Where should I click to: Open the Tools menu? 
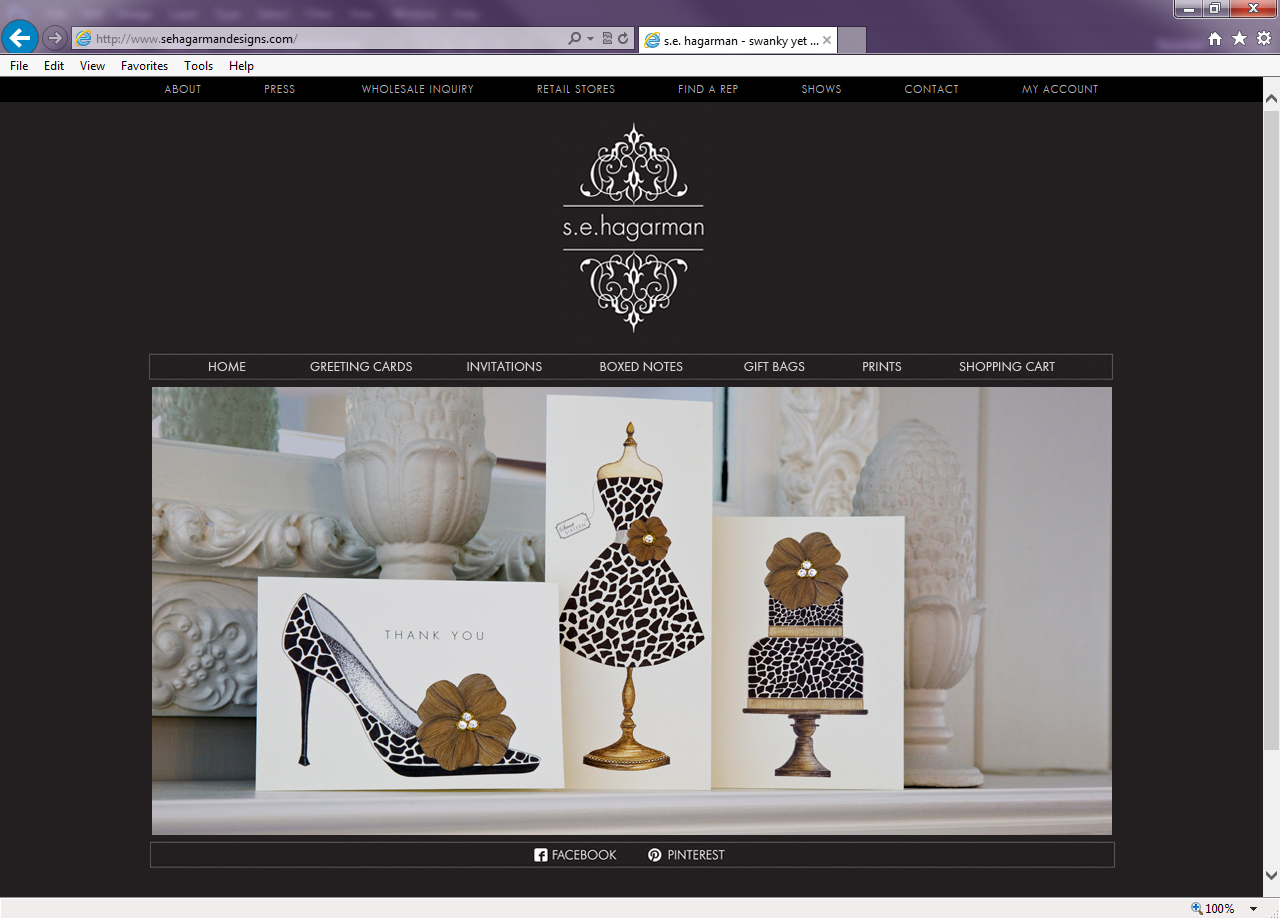(x=199, y=66)
